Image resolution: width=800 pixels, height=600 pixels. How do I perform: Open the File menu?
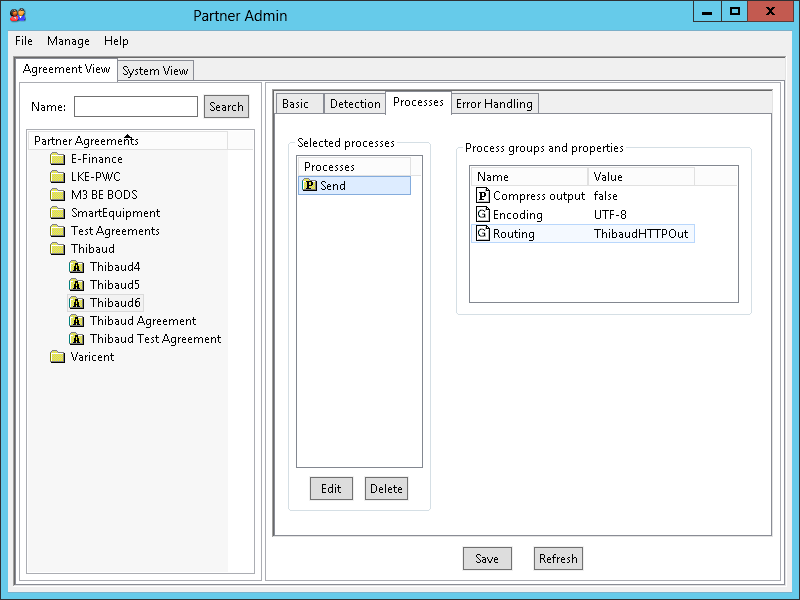tap(24, 41)
